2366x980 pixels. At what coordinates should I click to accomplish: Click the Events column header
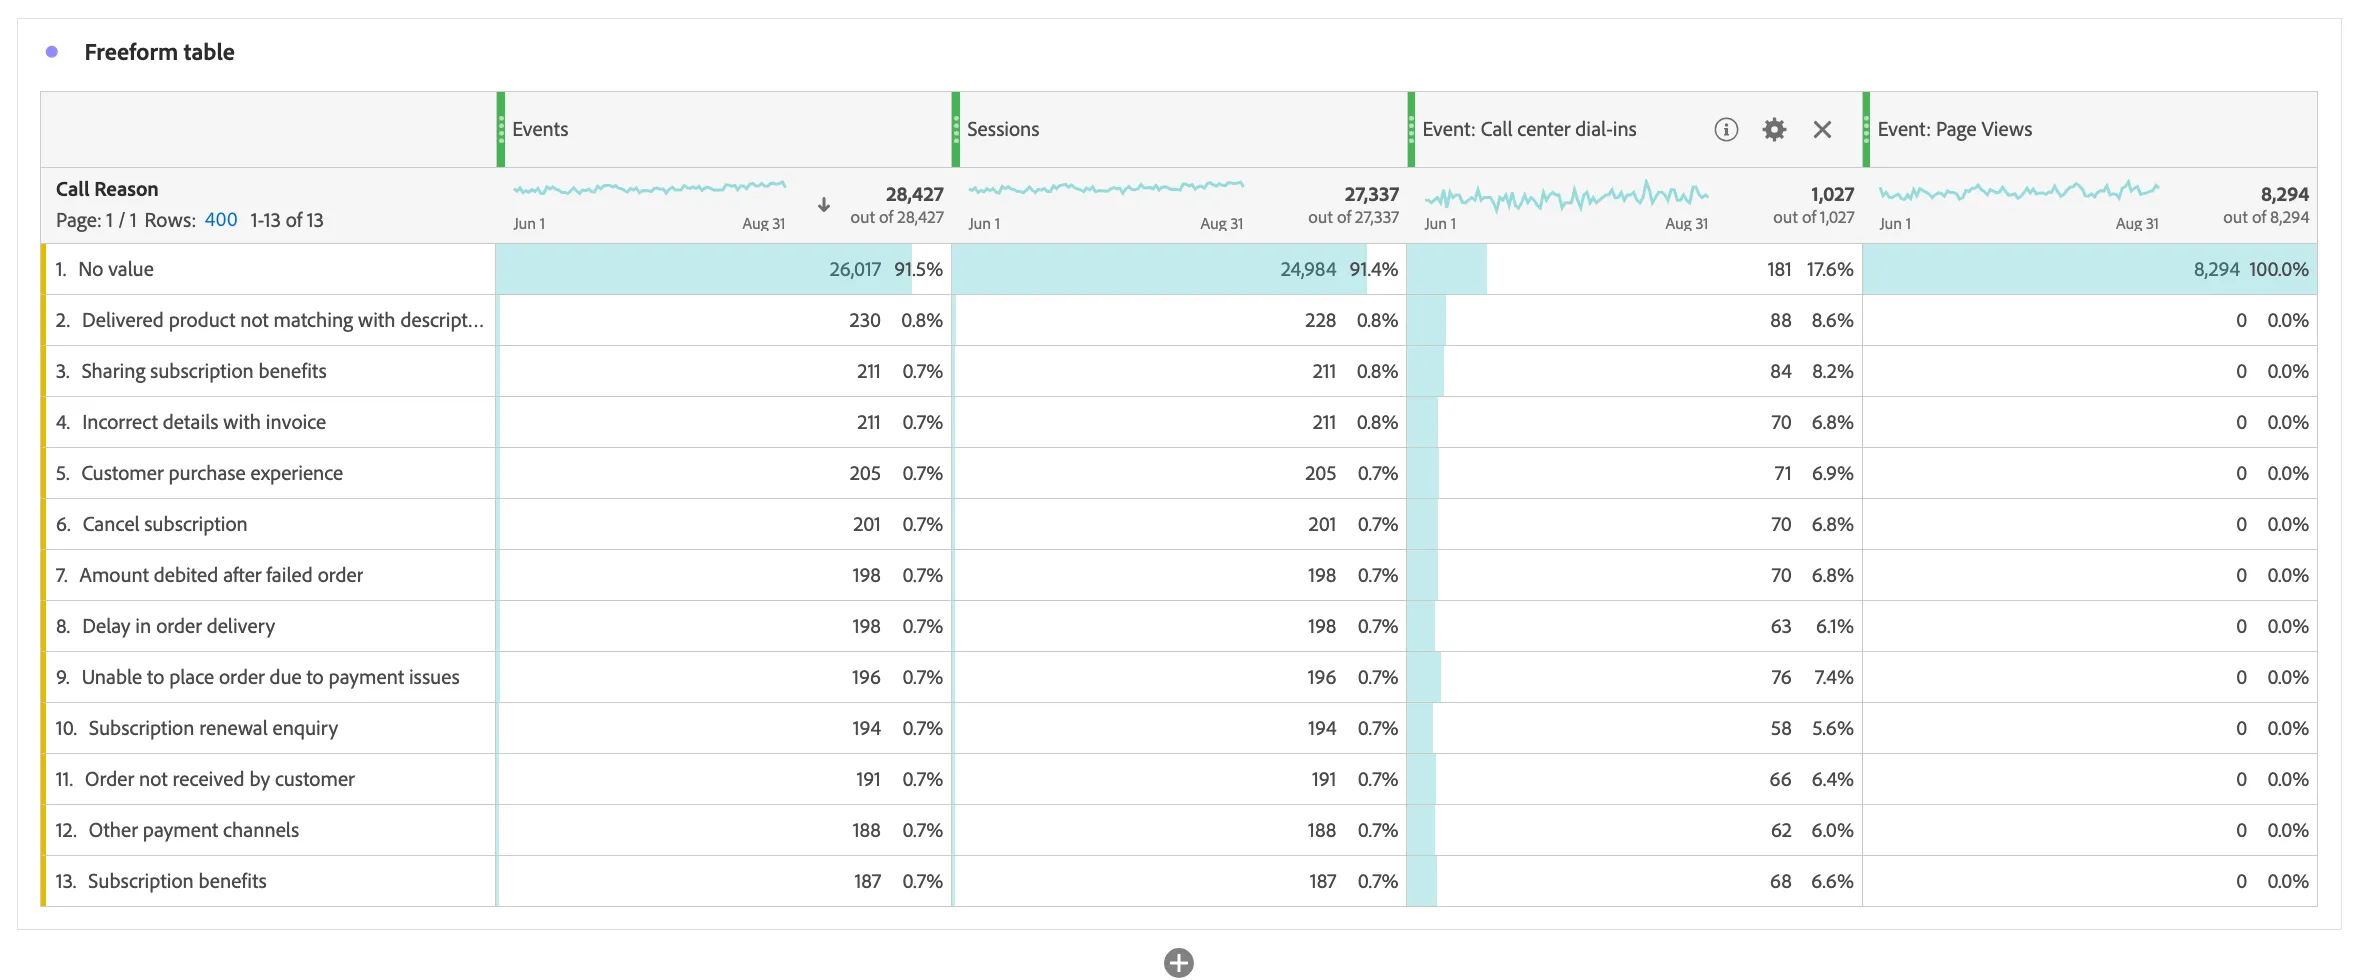click(x=724, y=129)
